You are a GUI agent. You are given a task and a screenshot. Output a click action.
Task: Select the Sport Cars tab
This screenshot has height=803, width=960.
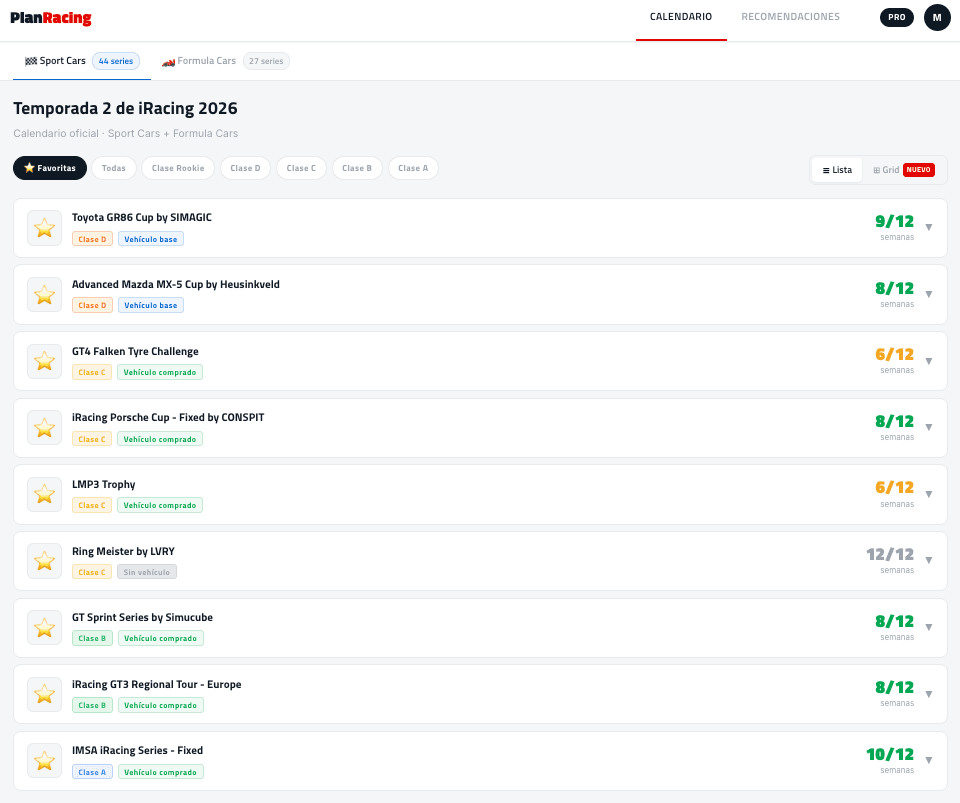click(x=82, y=61)
